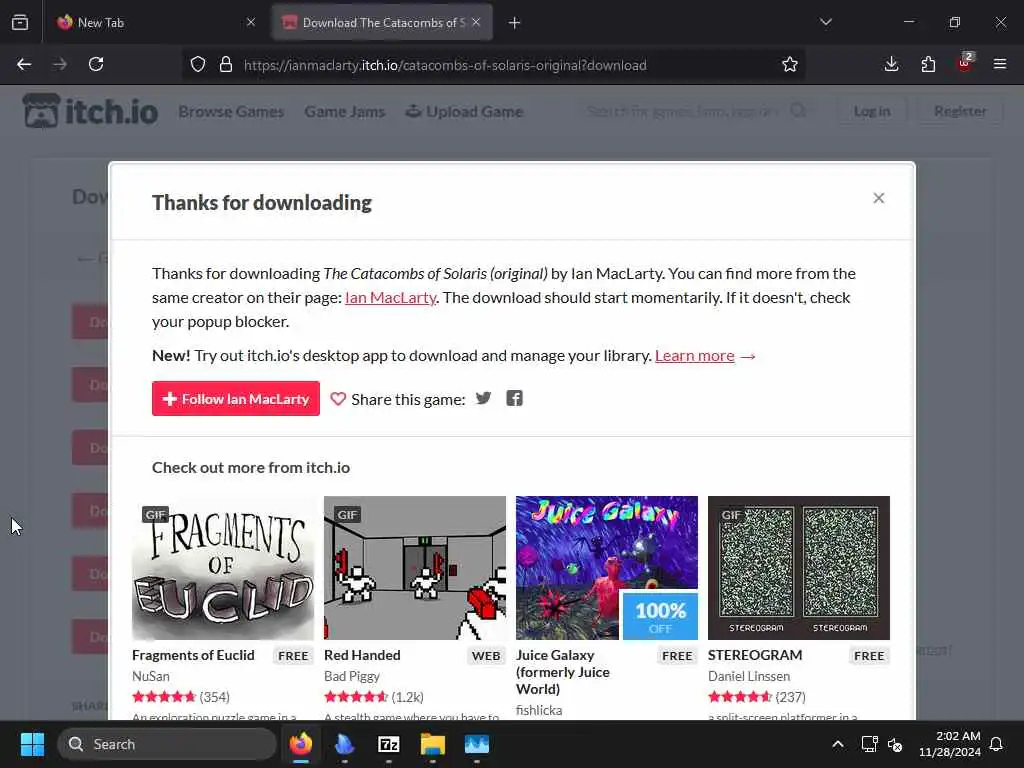Image resolution: width=1024 pixels, height=768 pixels.
Task: Share game via Twitter bird icon
Action: pos(483,398)
